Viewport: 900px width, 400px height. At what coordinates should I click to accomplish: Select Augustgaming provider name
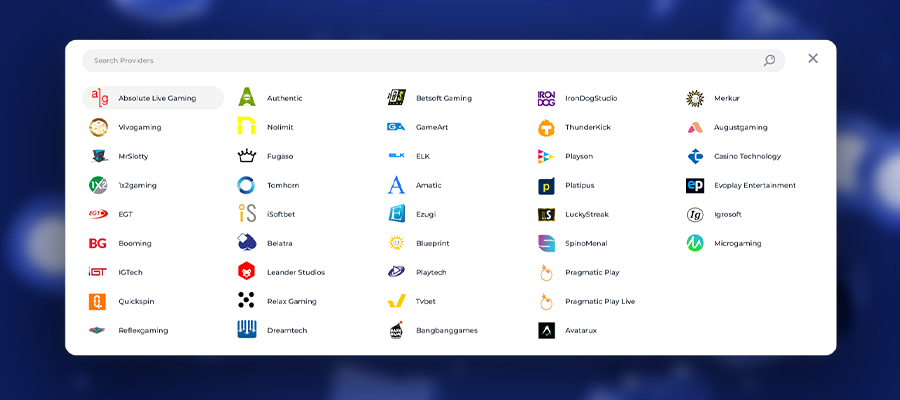point(740,127)
